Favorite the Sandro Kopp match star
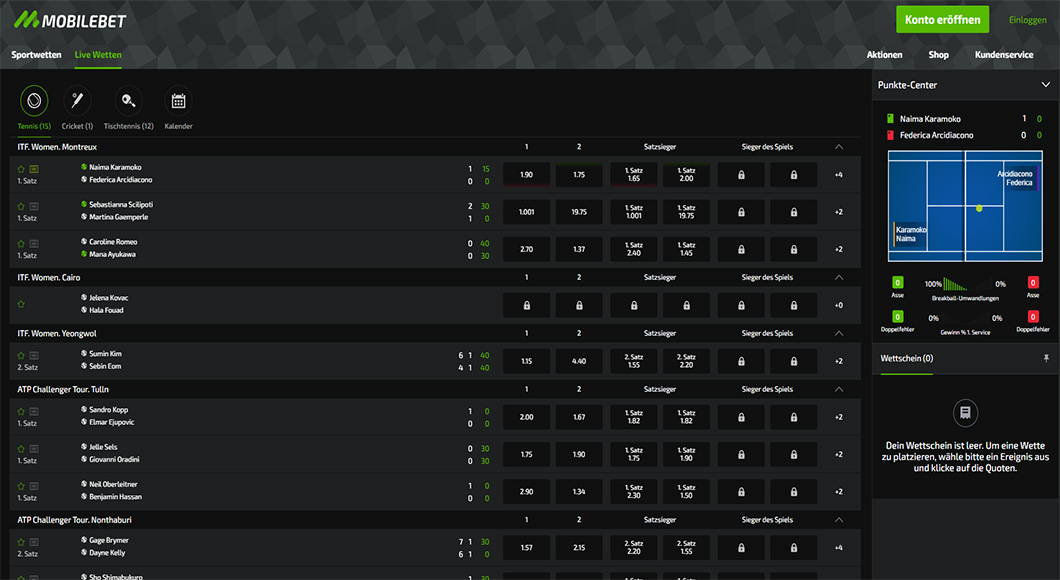The height and width of the screenshot is (580, 1060). coord(21,412)
